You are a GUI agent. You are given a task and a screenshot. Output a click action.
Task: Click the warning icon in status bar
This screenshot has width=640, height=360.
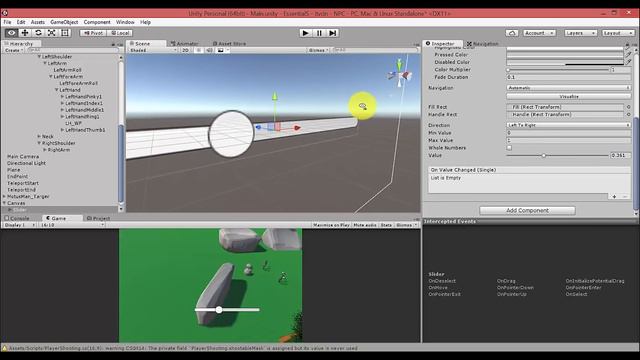click(x=4, y=348)
